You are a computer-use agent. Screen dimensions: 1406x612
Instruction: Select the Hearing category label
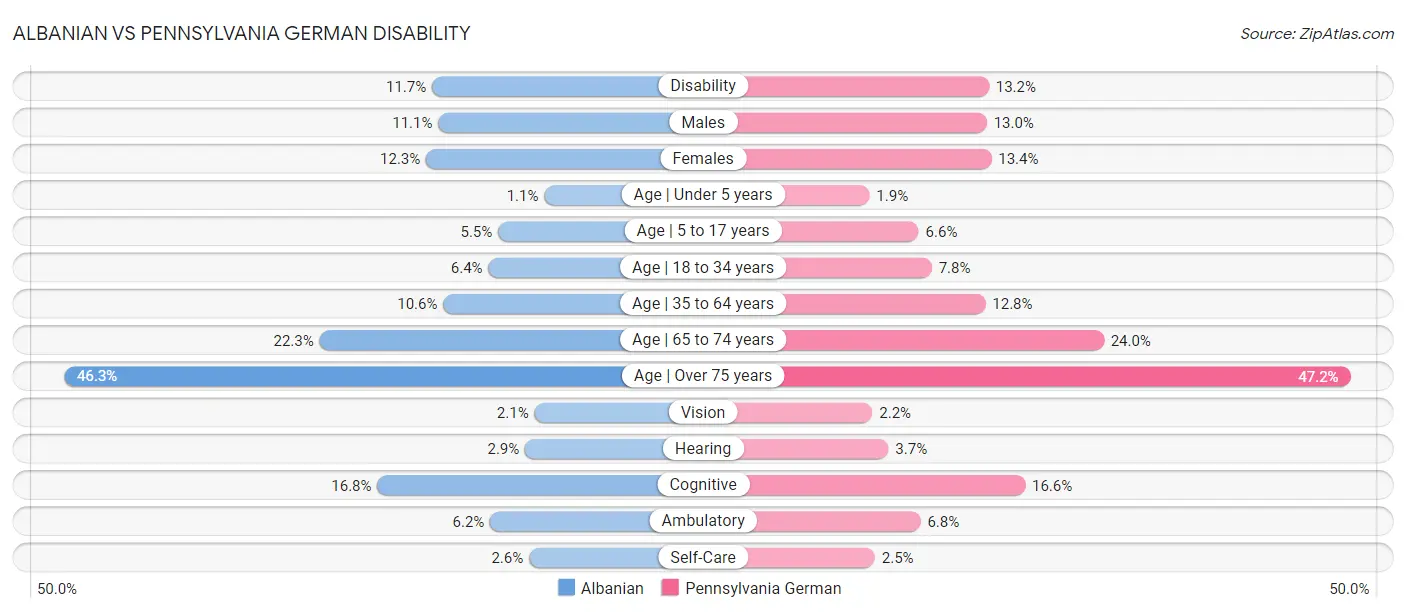click(703, 449)
